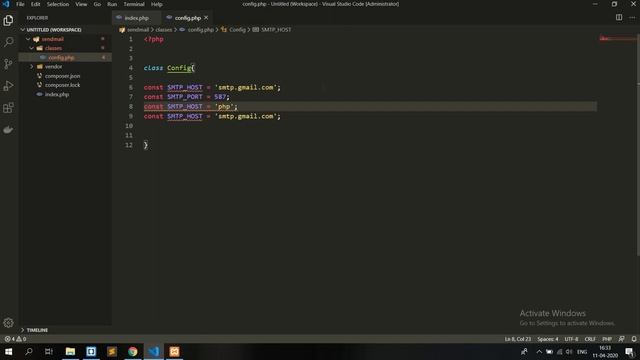
Task: Open the volume control in system tray
Action: [x=569, y=351]
